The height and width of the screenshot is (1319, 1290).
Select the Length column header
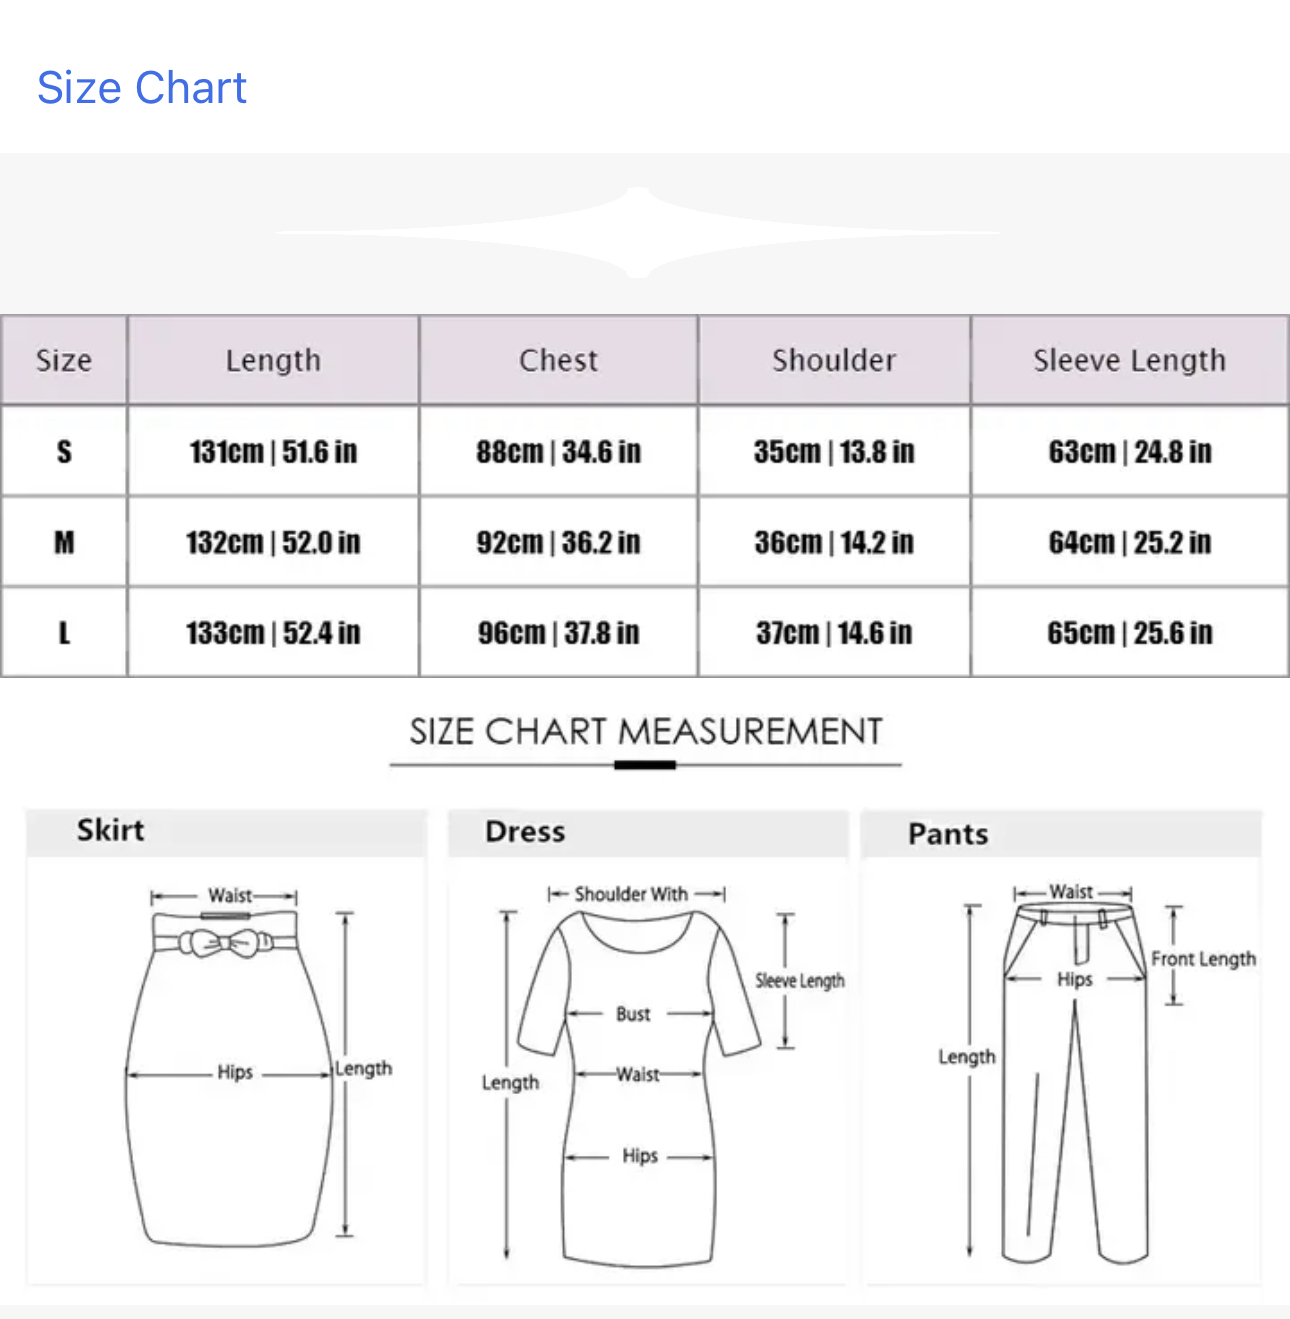(x=273, y=360)
